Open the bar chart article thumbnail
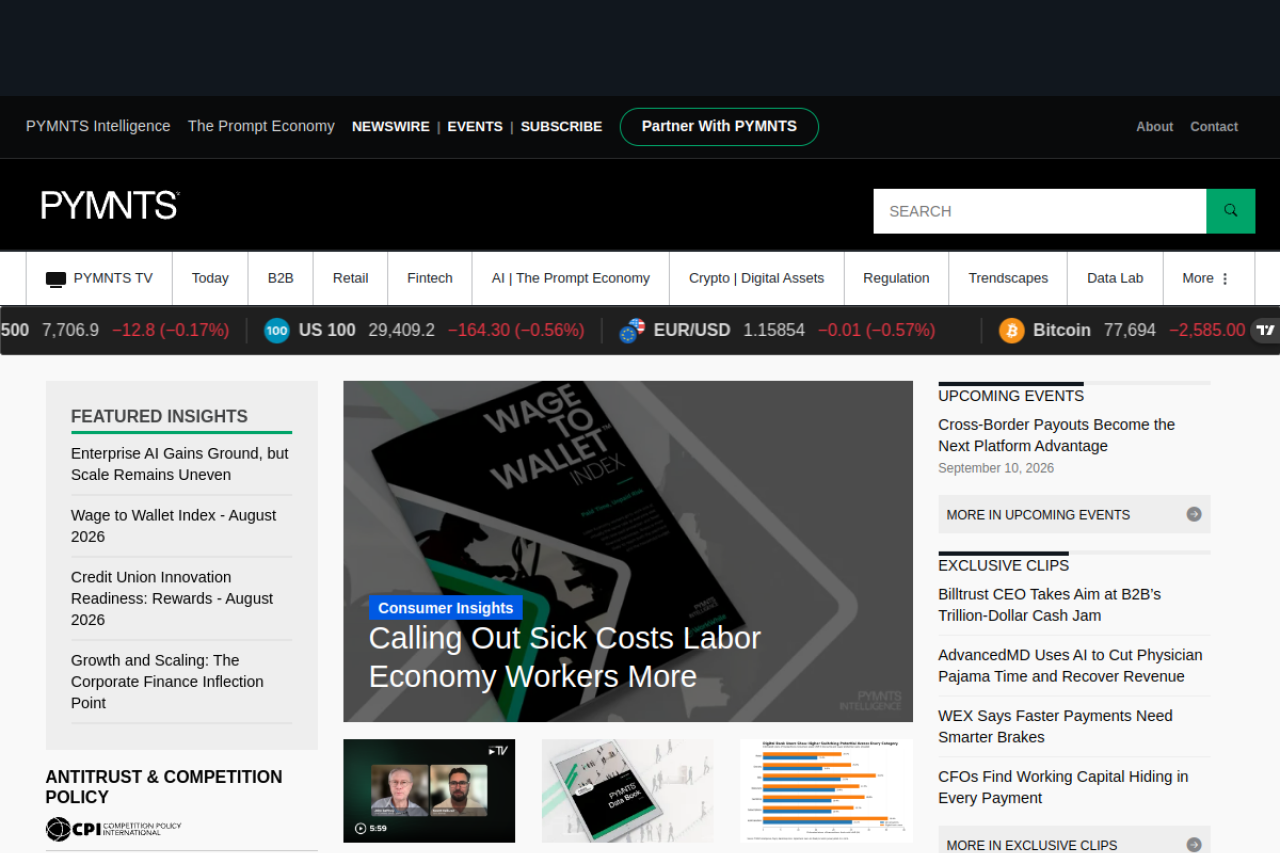This screenshot has height=853, width=1280. tap(826, 791)
